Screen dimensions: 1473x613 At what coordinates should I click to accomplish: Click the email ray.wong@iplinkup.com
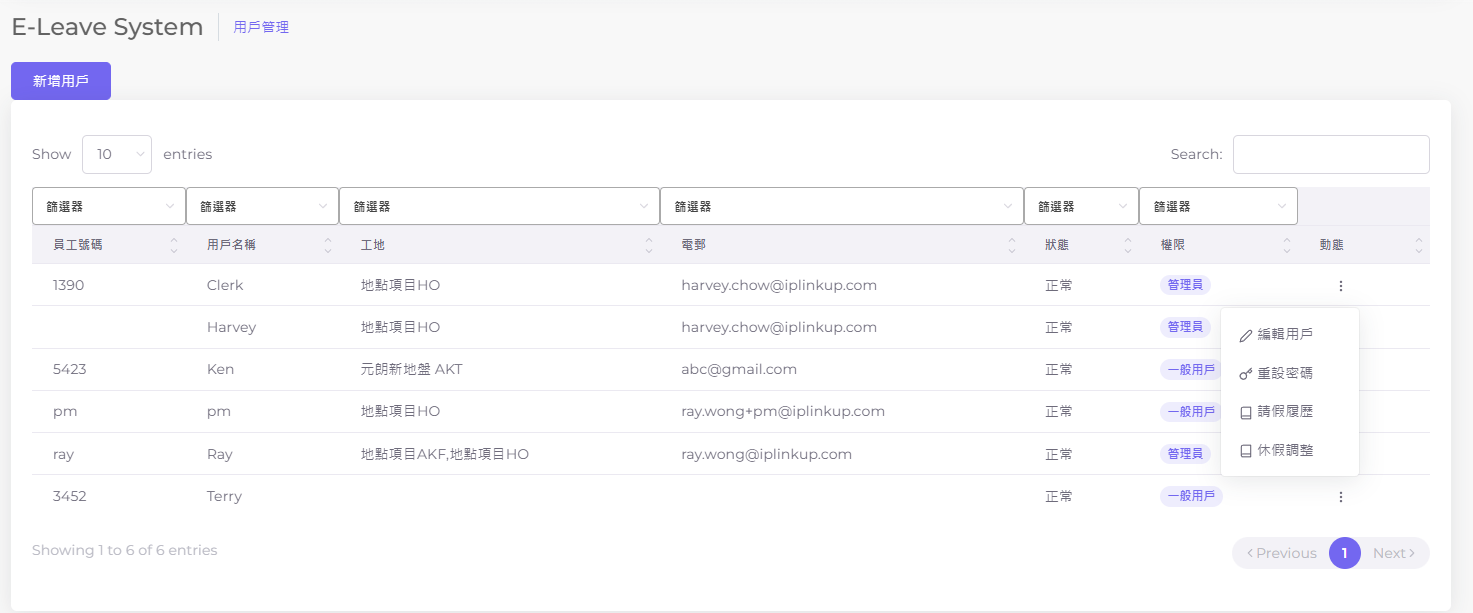[767, 454]
